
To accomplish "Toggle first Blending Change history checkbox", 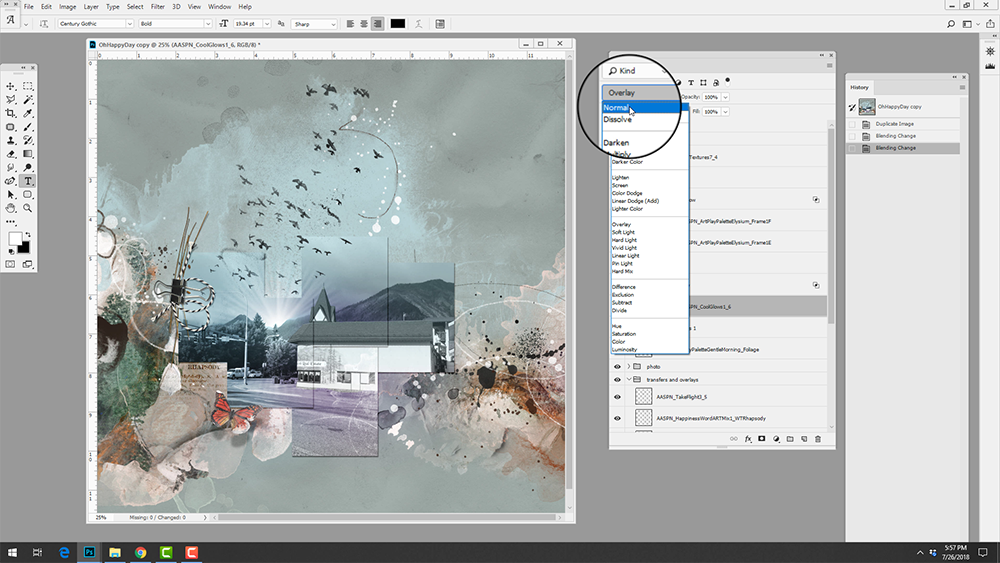I will (x=852, y=136).
